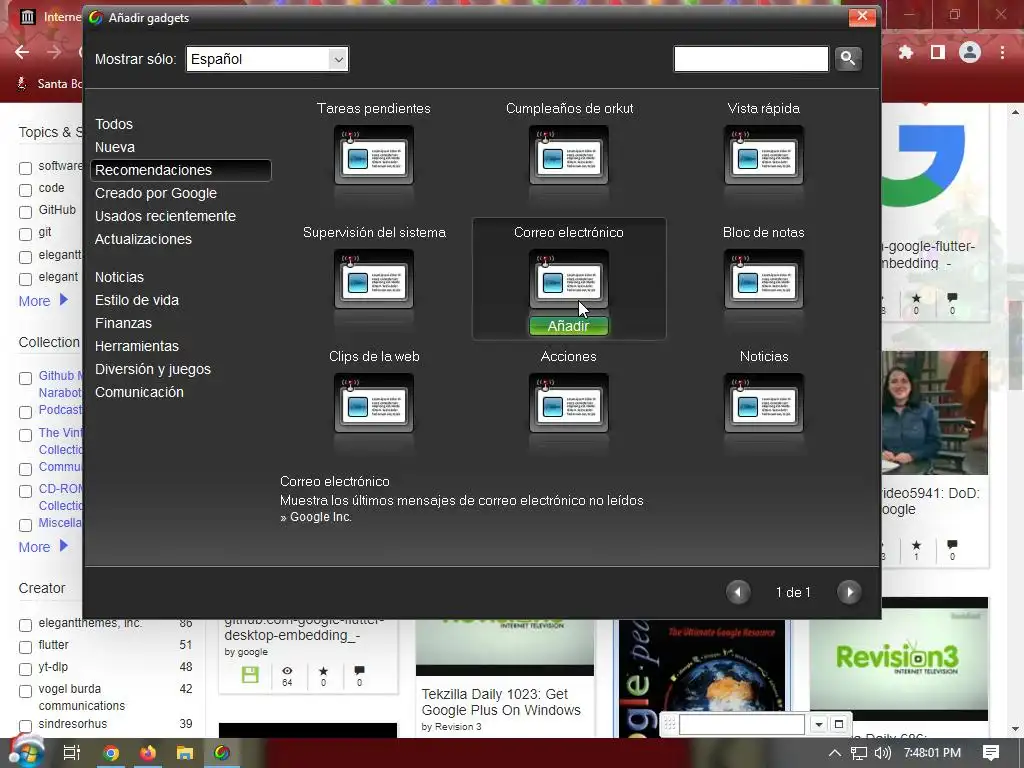Open Estilo de vida category
This screenshot has height=768, width=1024.
(x=136, y=300)
